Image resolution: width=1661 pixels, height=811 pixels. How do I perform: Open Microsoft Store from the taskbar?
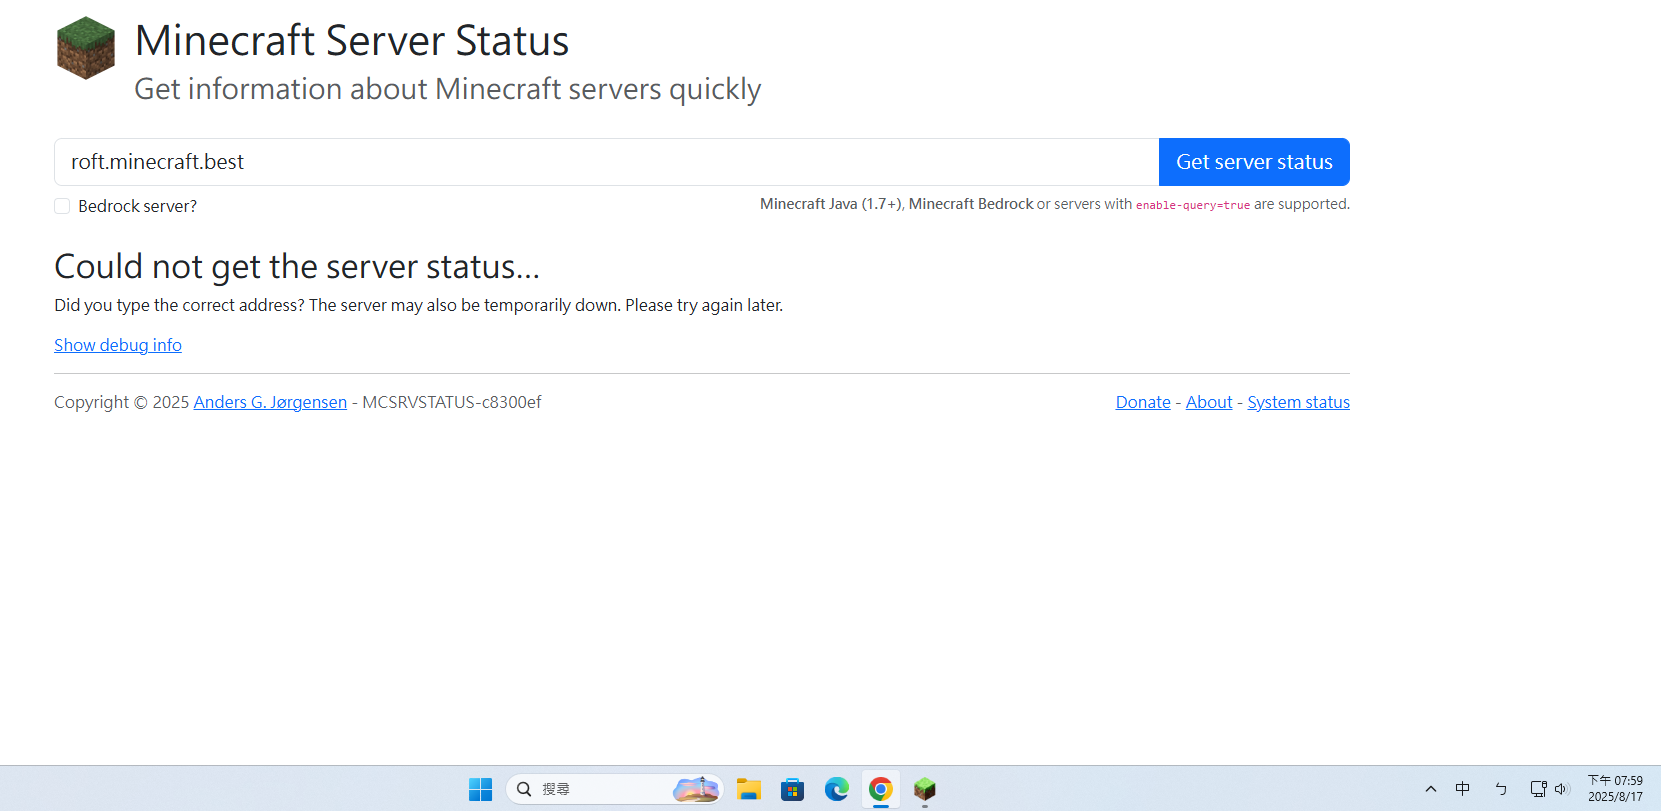[793, 789]
